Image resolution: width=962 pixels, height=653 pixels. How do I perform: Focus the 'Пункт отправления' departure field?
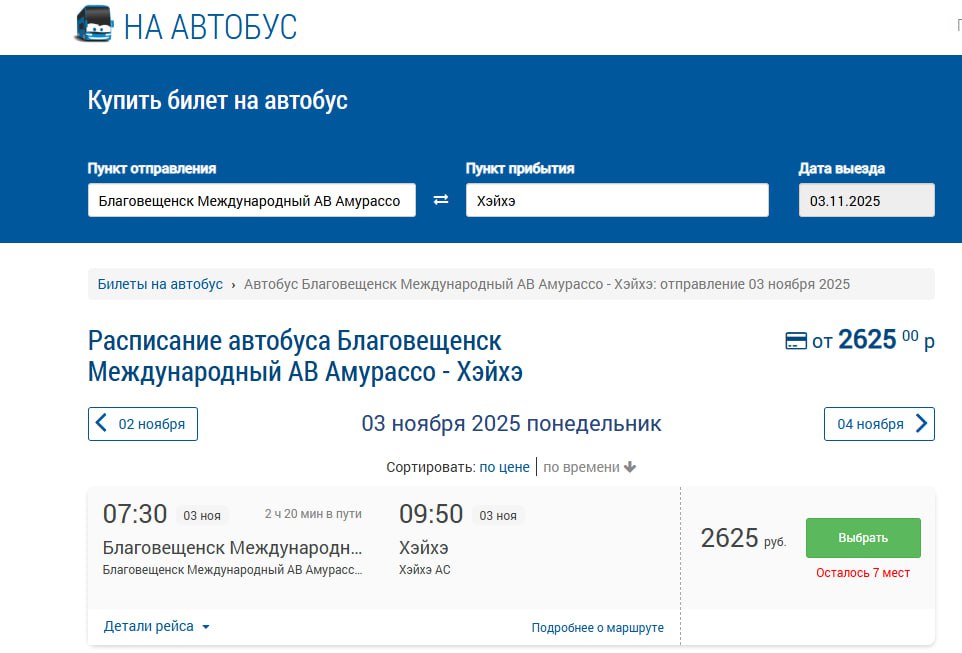tap(251, 200)
